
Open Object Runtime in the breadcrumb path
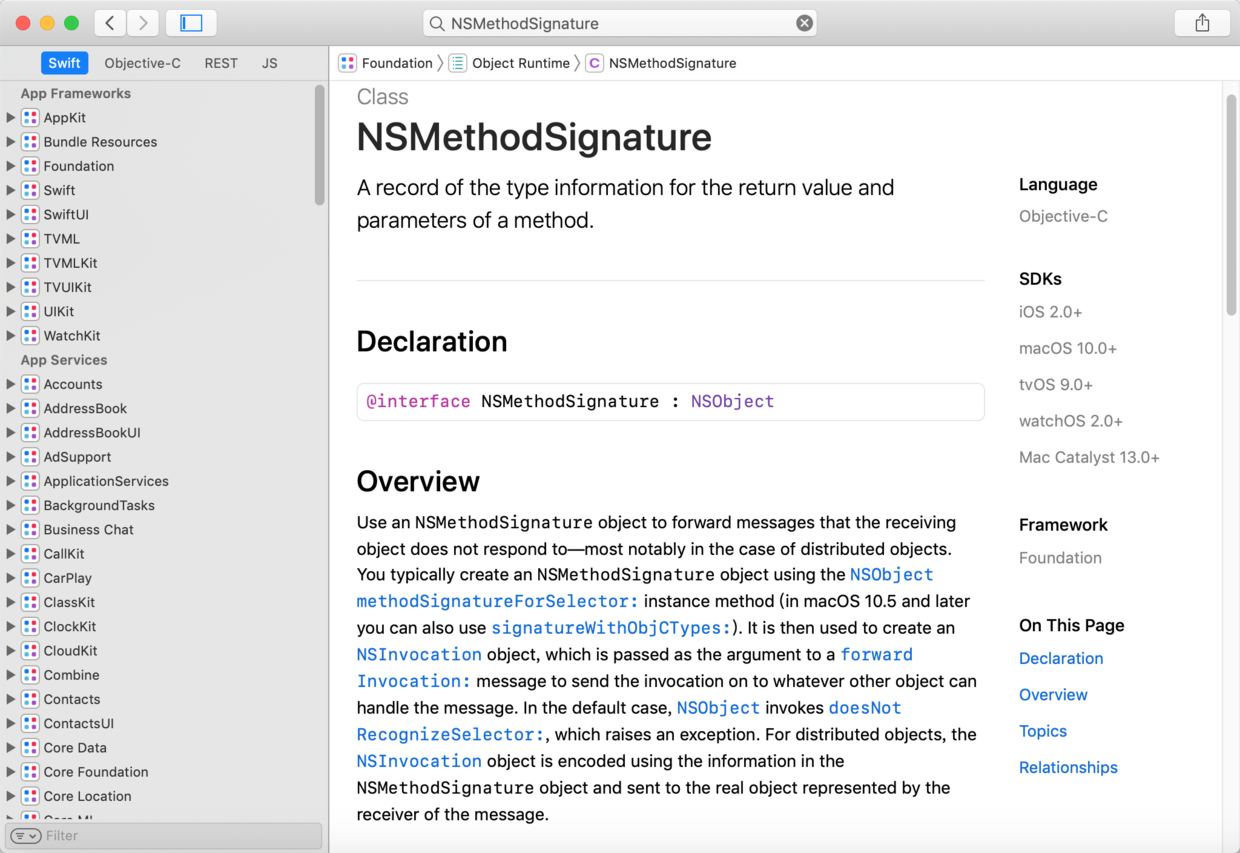coord(521,63)
